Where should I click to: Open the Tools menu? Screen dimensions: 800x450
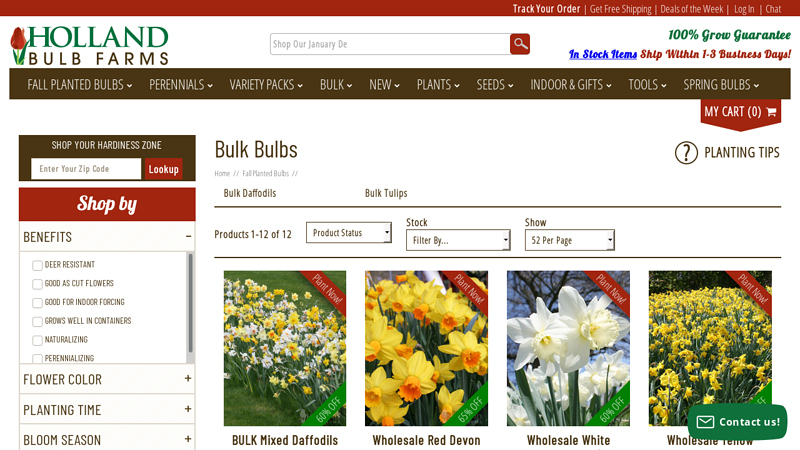coord(647,85)
